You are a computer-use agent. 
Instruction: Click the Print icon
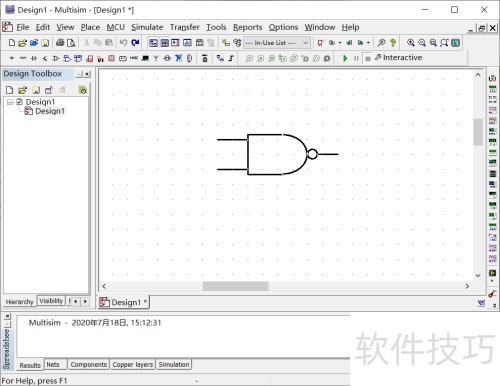[60, 43]
